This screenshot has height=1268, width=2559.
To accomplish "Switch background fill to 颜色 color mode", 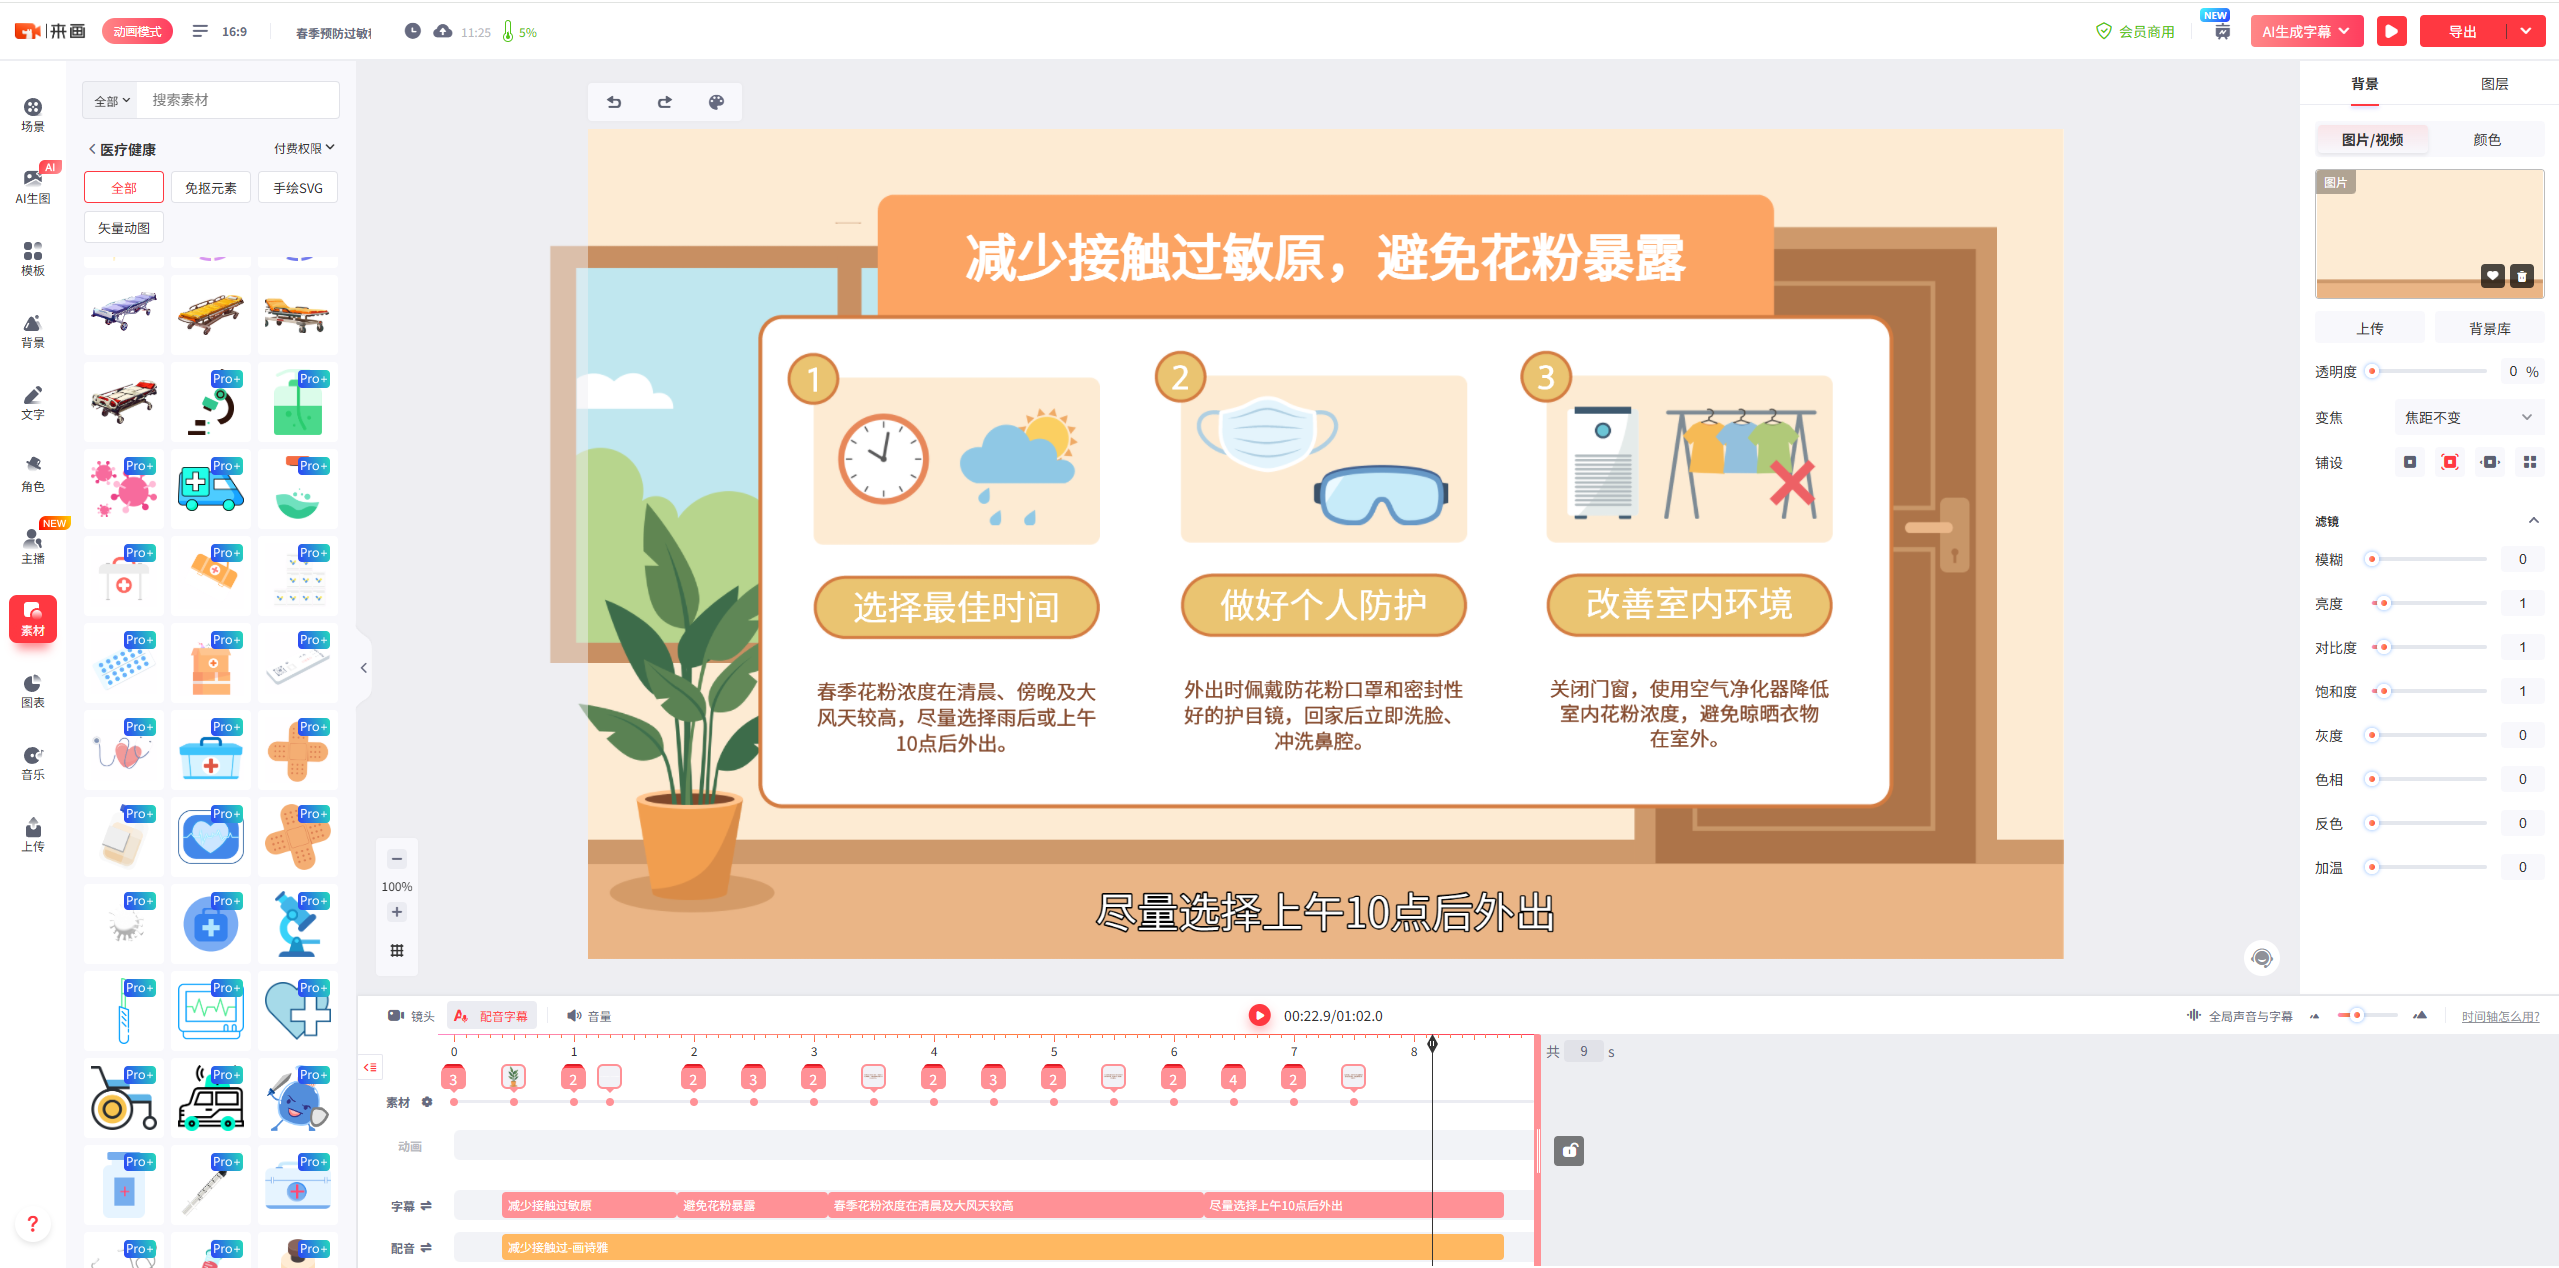I will click(x=2487, y=139).
